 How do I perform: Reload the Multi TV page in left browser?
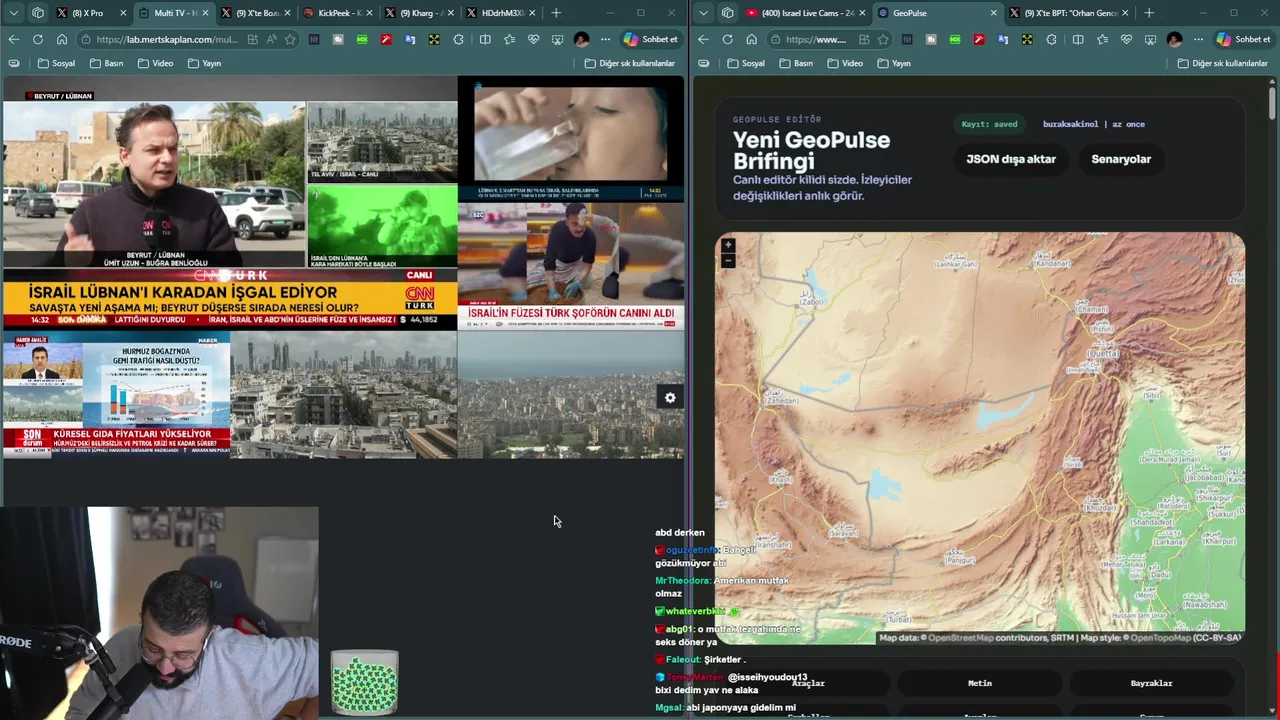(37, 39)
